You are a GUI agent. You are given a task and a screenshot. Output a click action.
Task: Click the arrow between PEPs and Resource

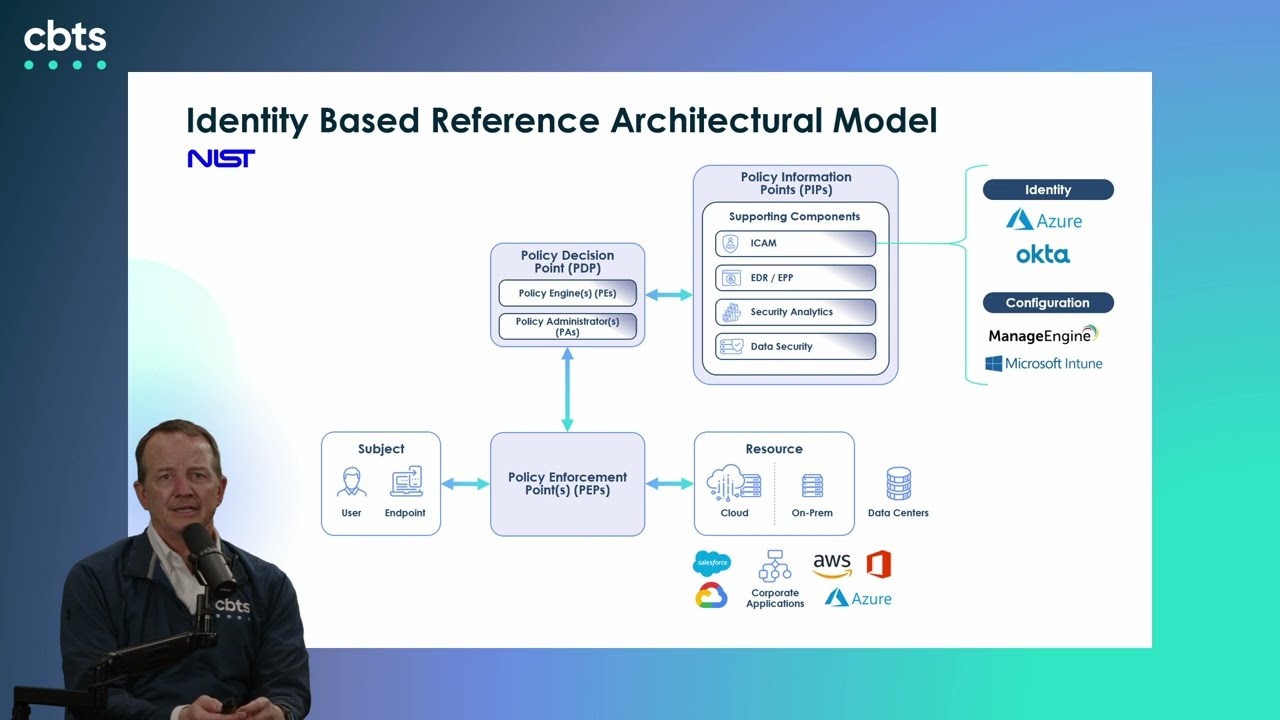pyautogui.click(x=669, y=484)
